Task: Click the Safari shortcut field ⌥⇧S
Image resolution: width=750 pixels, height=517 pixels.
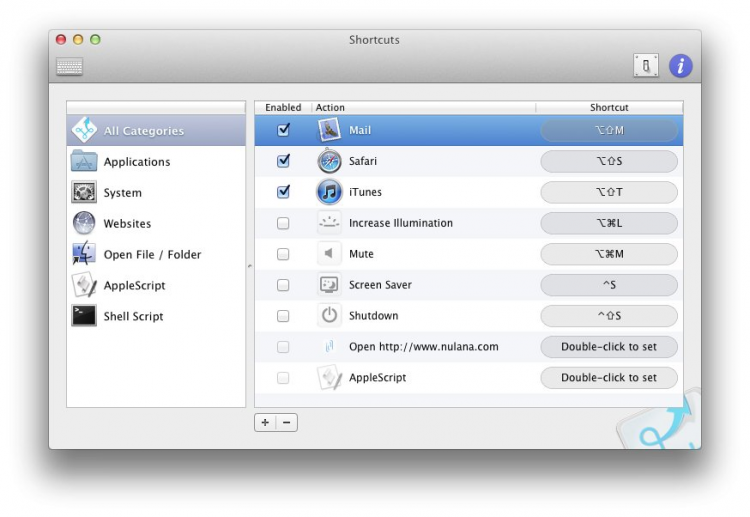Action: (x=609, y=161)
